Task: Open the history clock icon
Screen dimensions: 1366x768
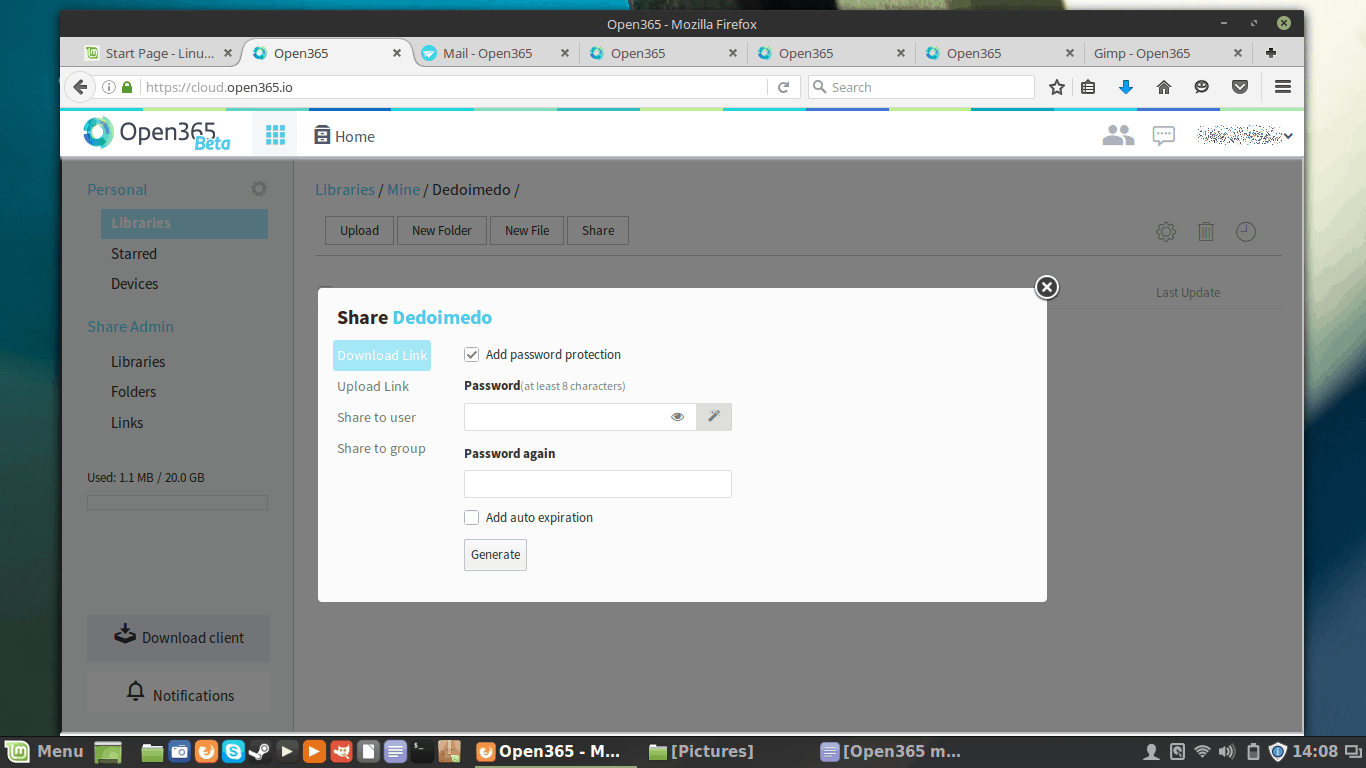Action: click(1245, 232)
